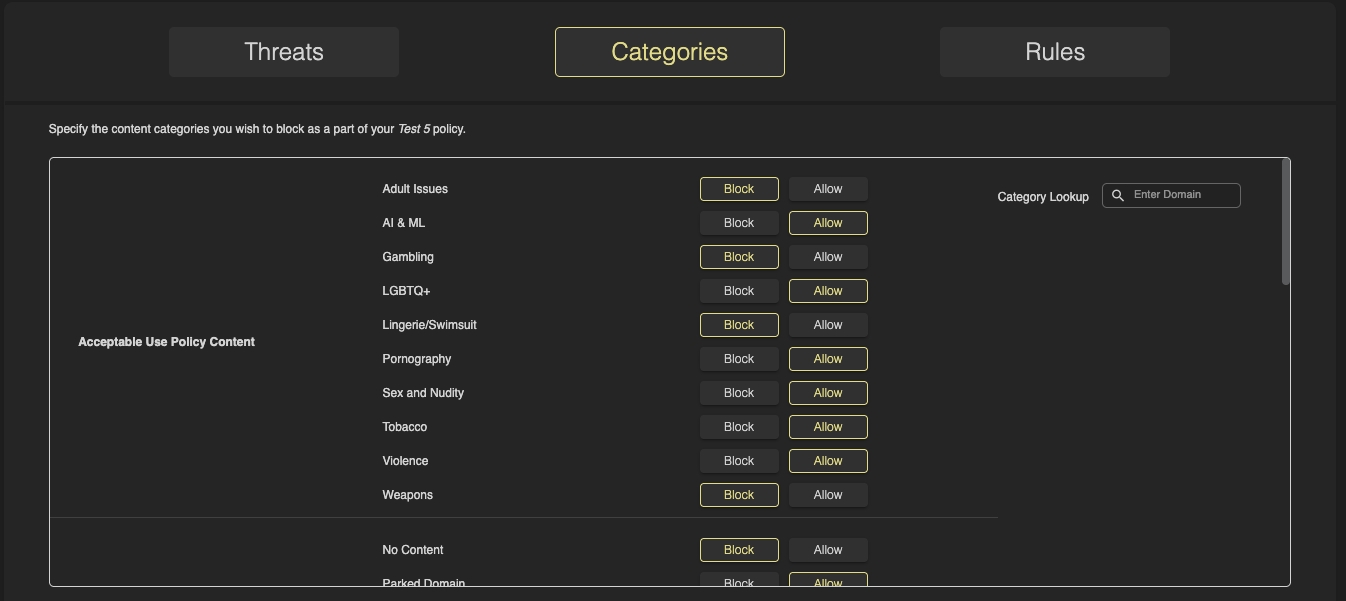Image resolution: width=1346 pixels, height=601 pixels.
Task: Set Lingerie/Swimsuit to Allow
Action: [x=828, y=325]
